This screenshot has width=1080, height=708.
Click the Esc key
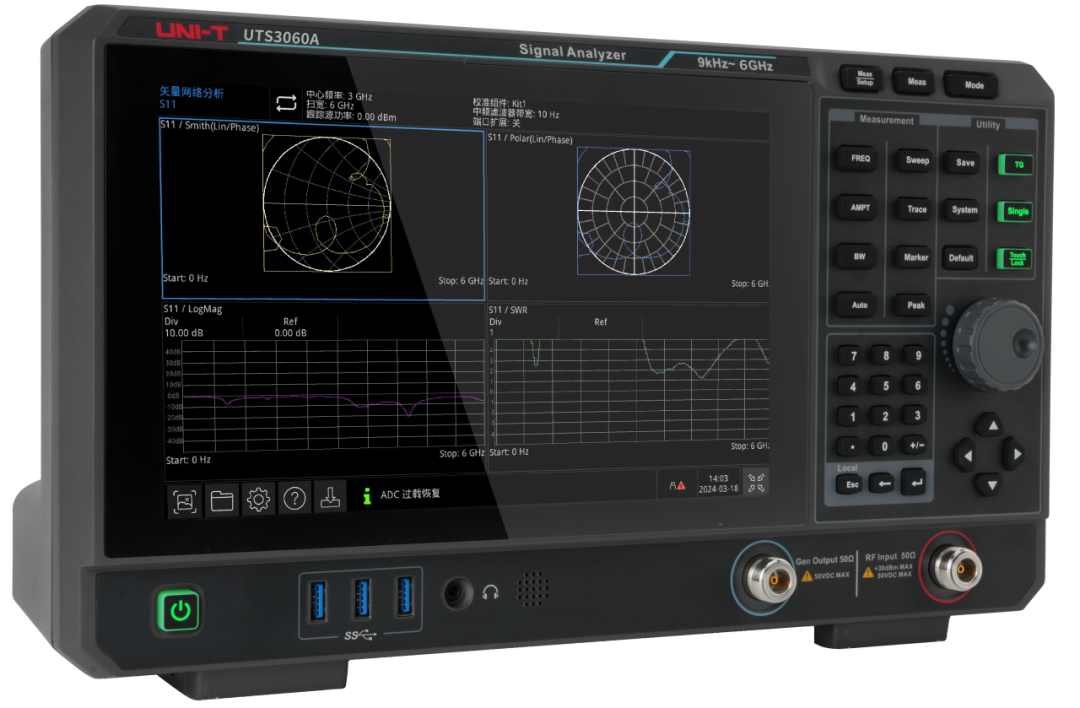[851, 485]
